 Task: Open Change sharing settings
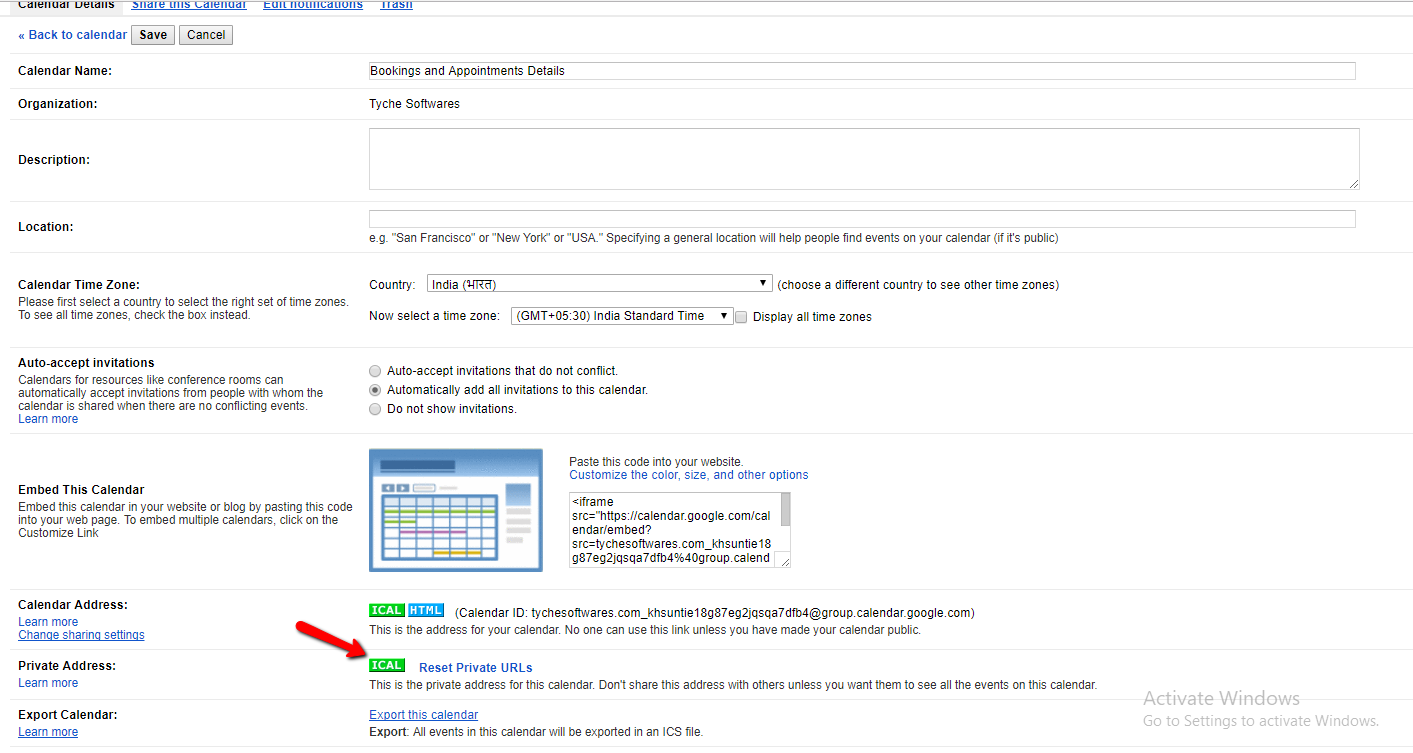click(x=81, y=634)
